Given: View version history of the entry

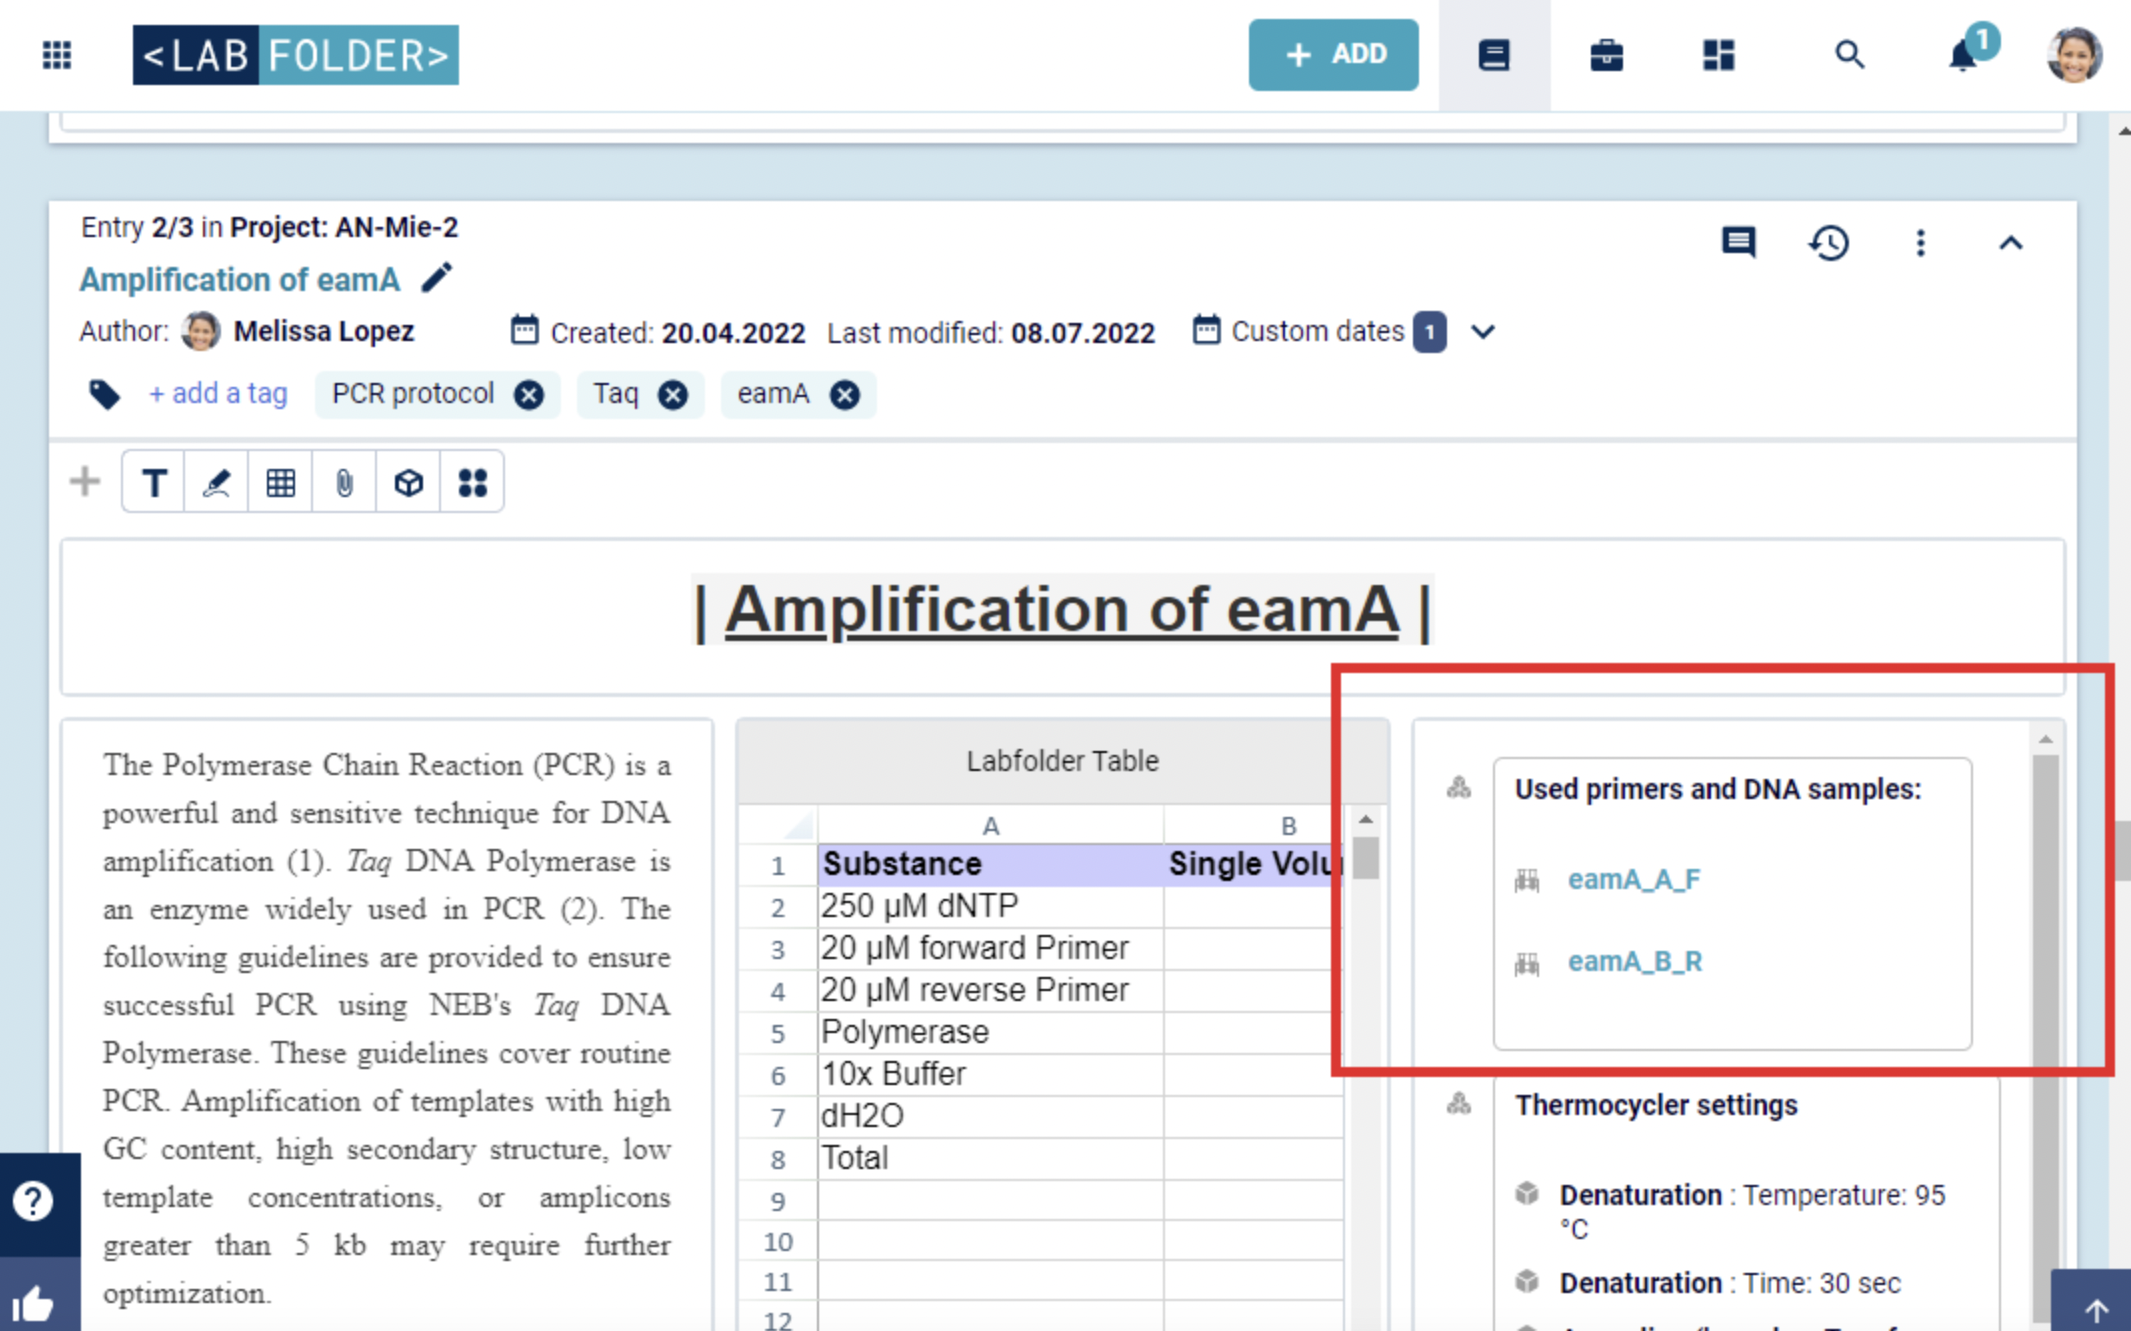Looking at the screenshot, I should pyautogui.click(x=1829, y=241).
